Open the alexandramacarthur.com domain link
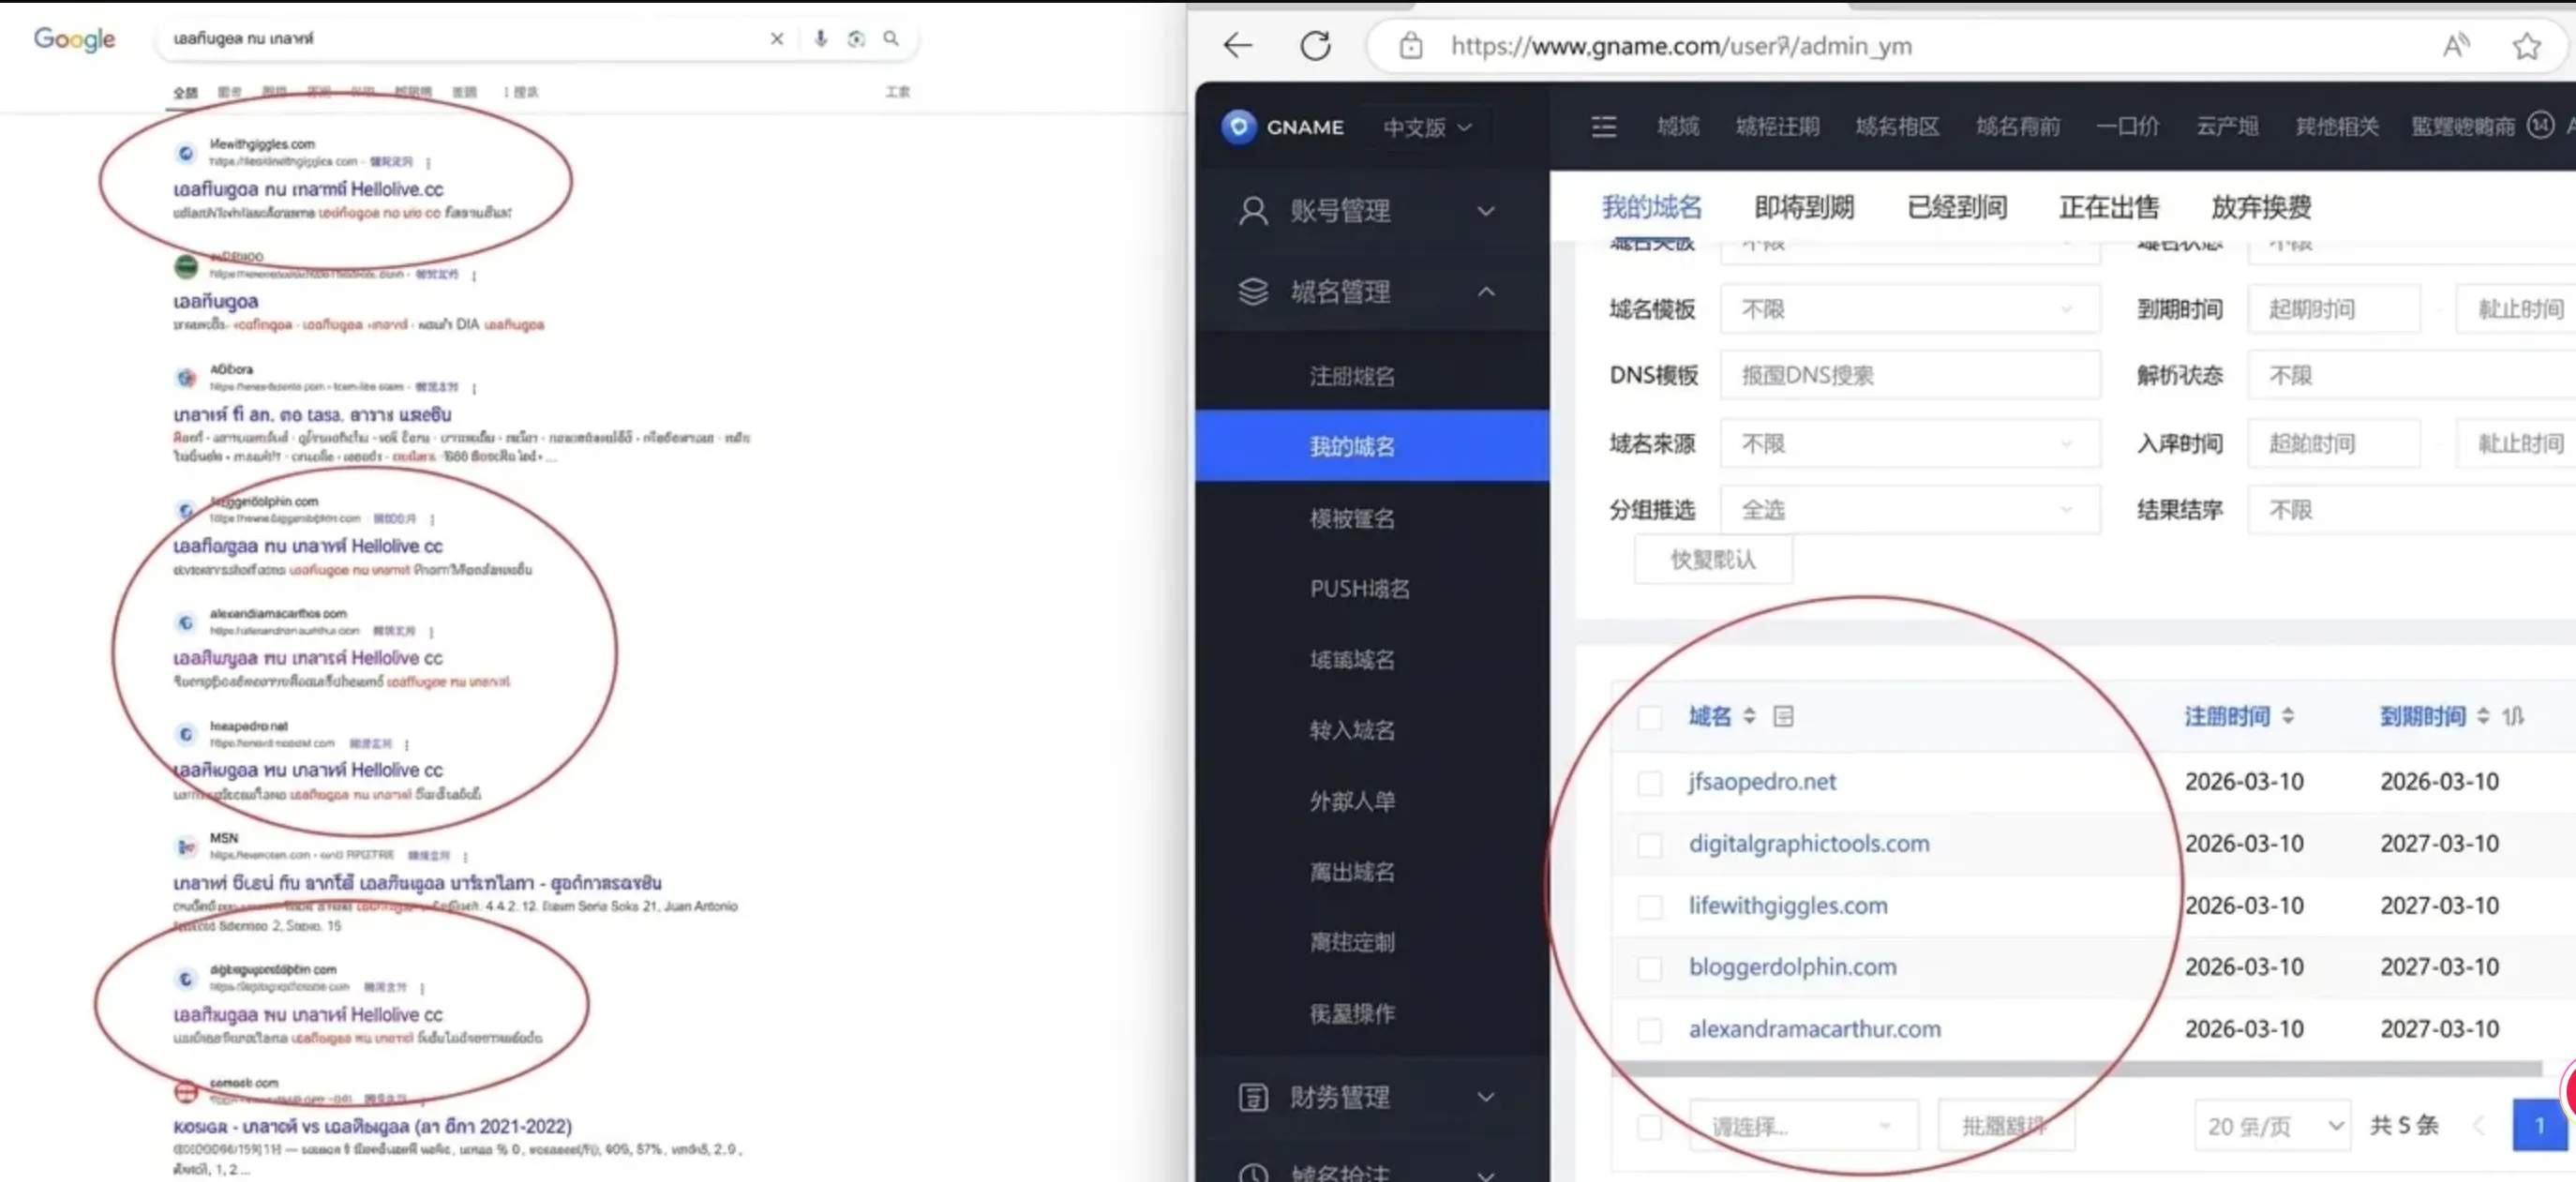This screenshot has width=2576, height=1182. click(x=1814, y=1029)
